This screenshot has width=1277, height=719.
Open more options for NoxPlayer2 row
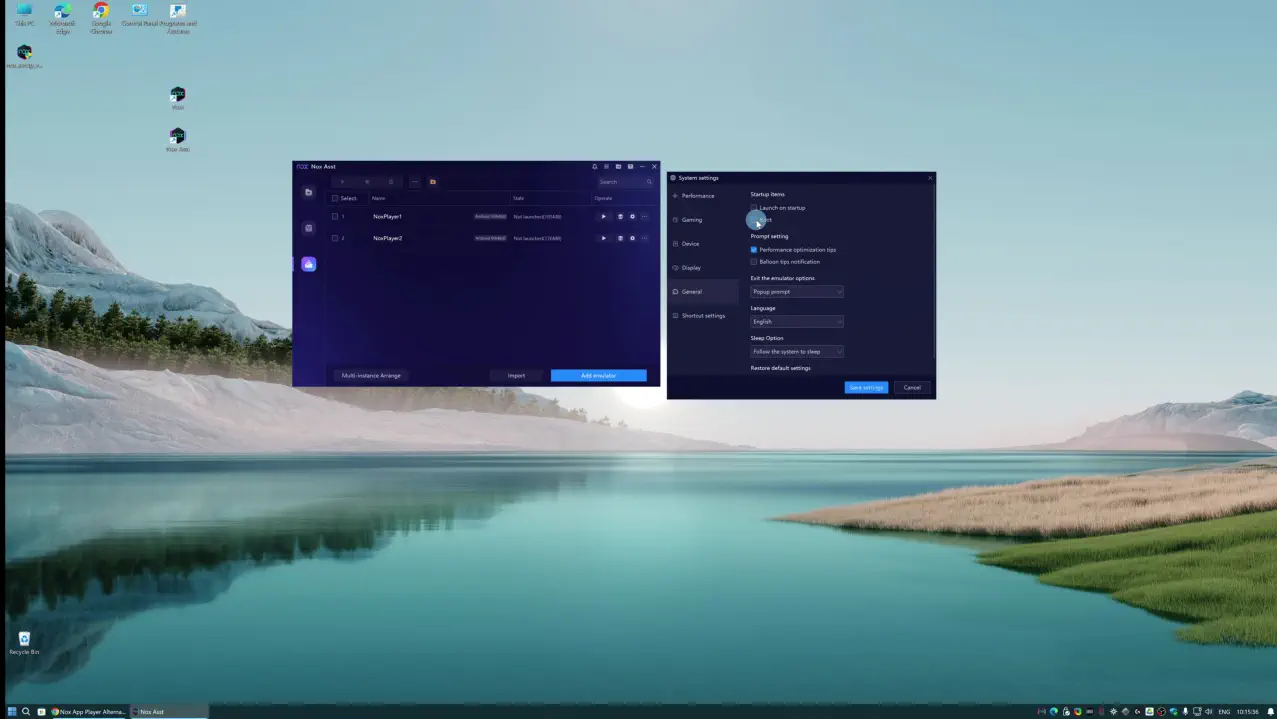pos(645,238)
